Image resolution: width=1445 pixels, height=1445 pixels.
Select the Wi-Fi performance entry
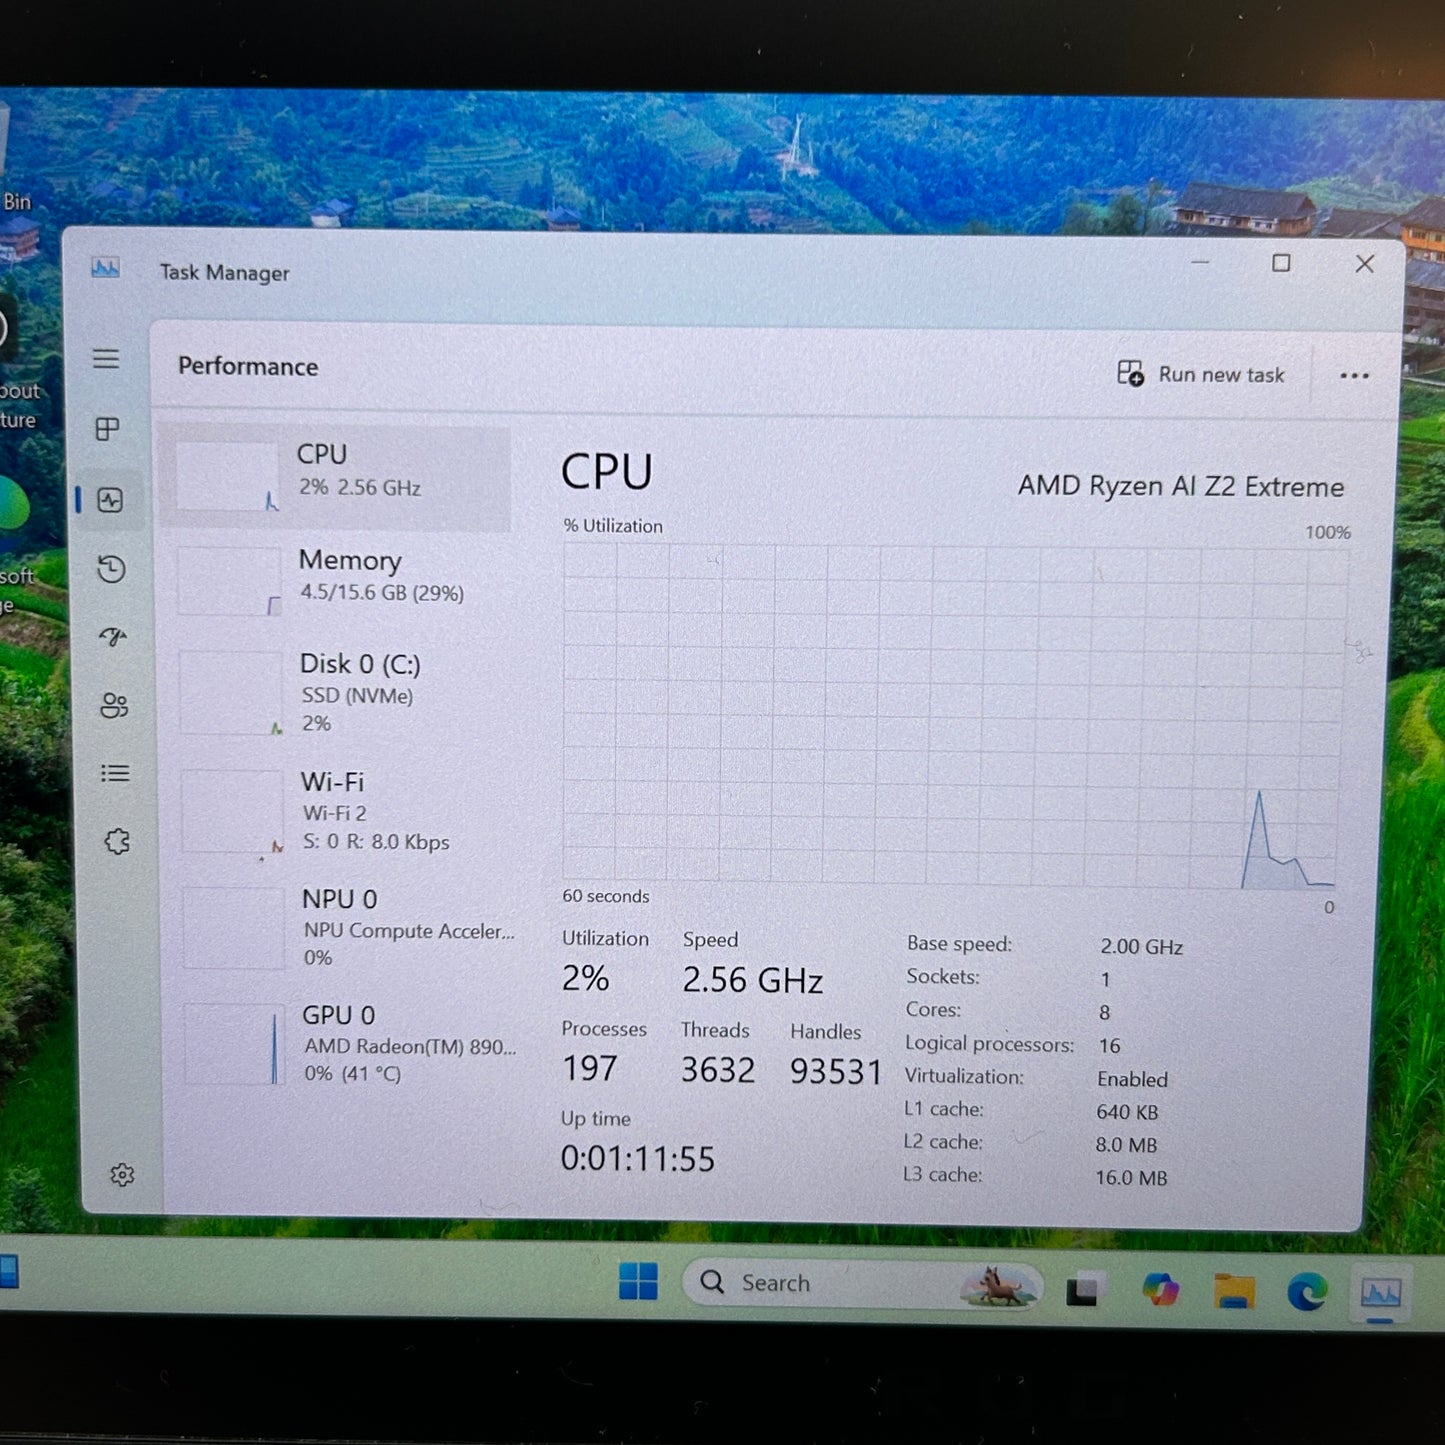341,811
